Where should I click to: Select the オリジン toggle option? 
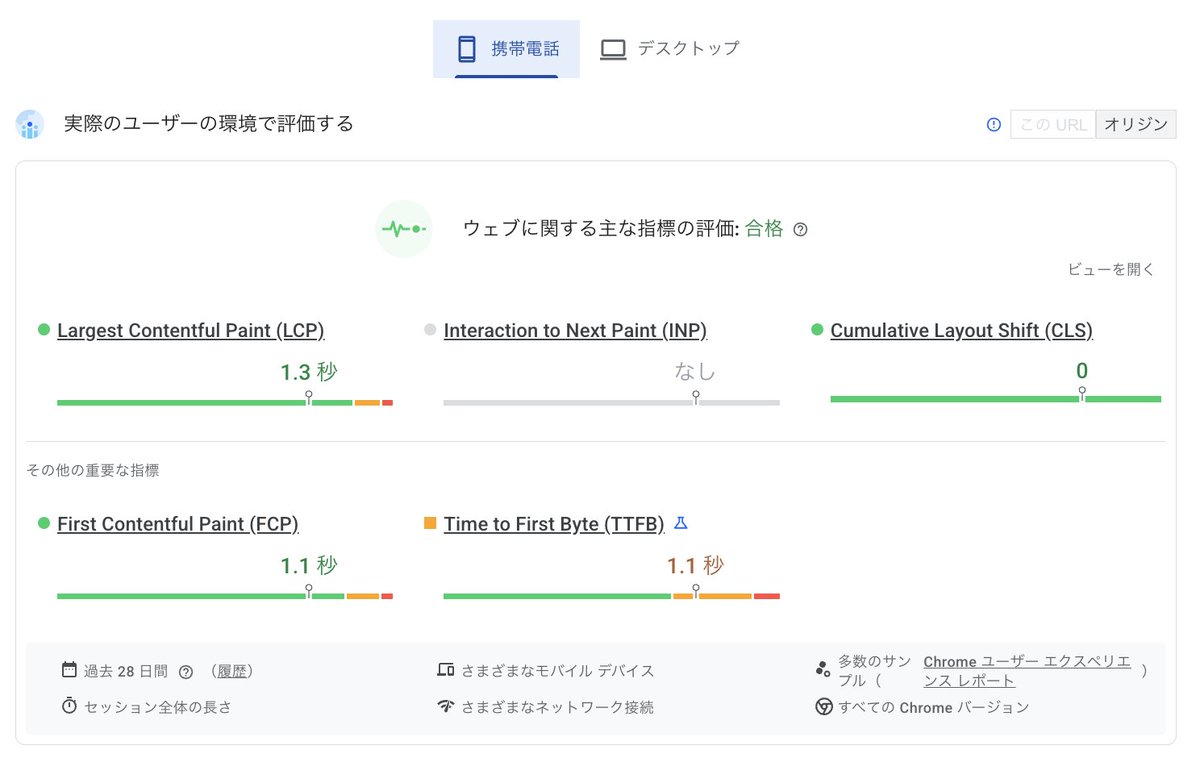click(x=1136, y=124)
